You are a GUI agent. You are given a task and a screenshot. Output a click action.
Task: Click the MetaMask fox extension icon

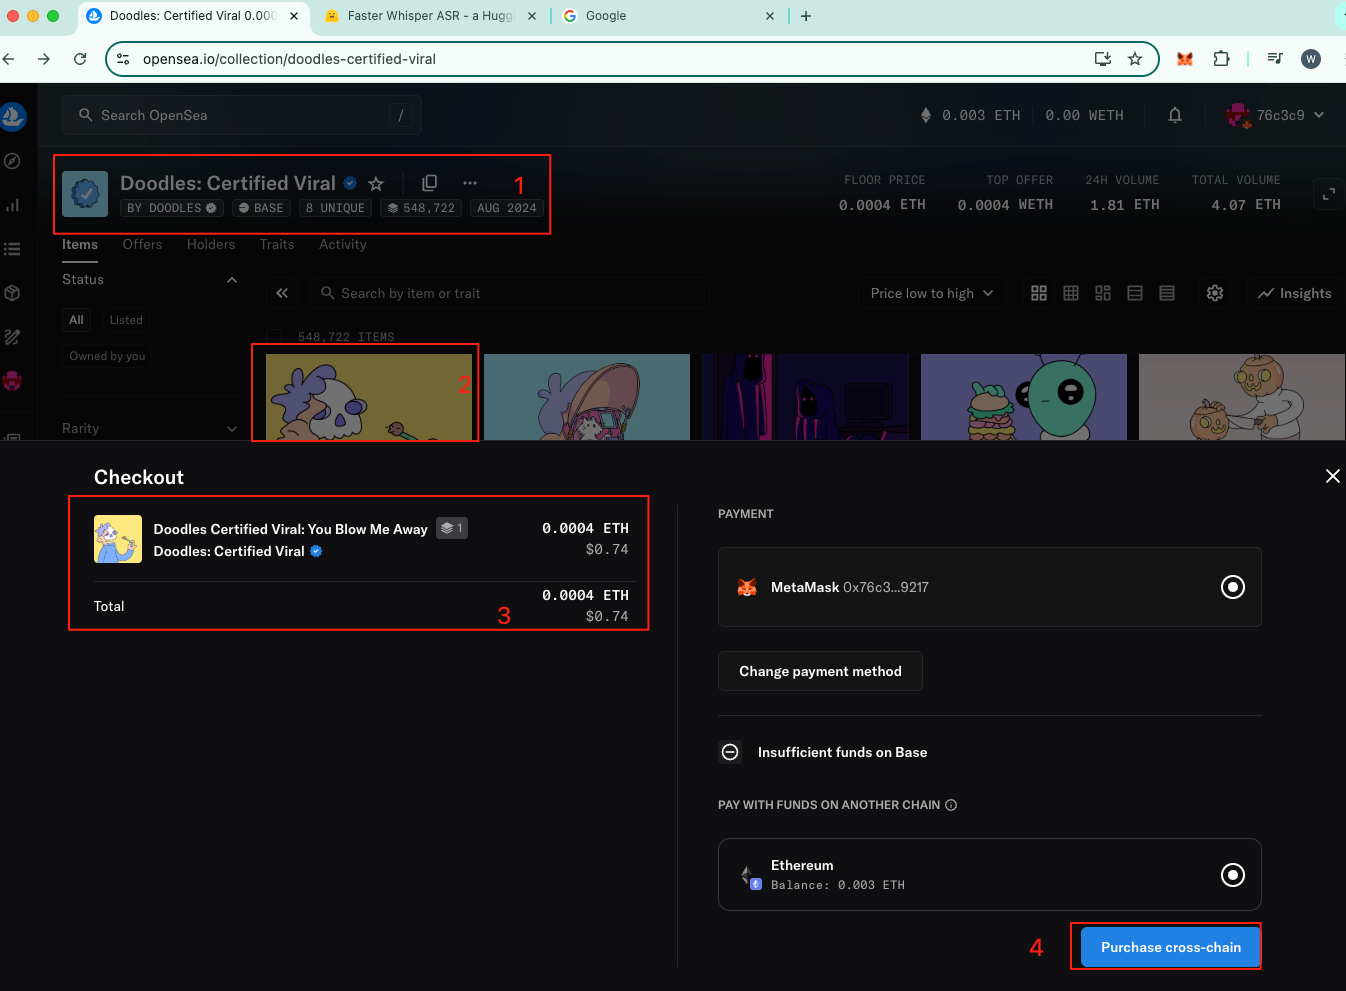[x=1185, y=59]
